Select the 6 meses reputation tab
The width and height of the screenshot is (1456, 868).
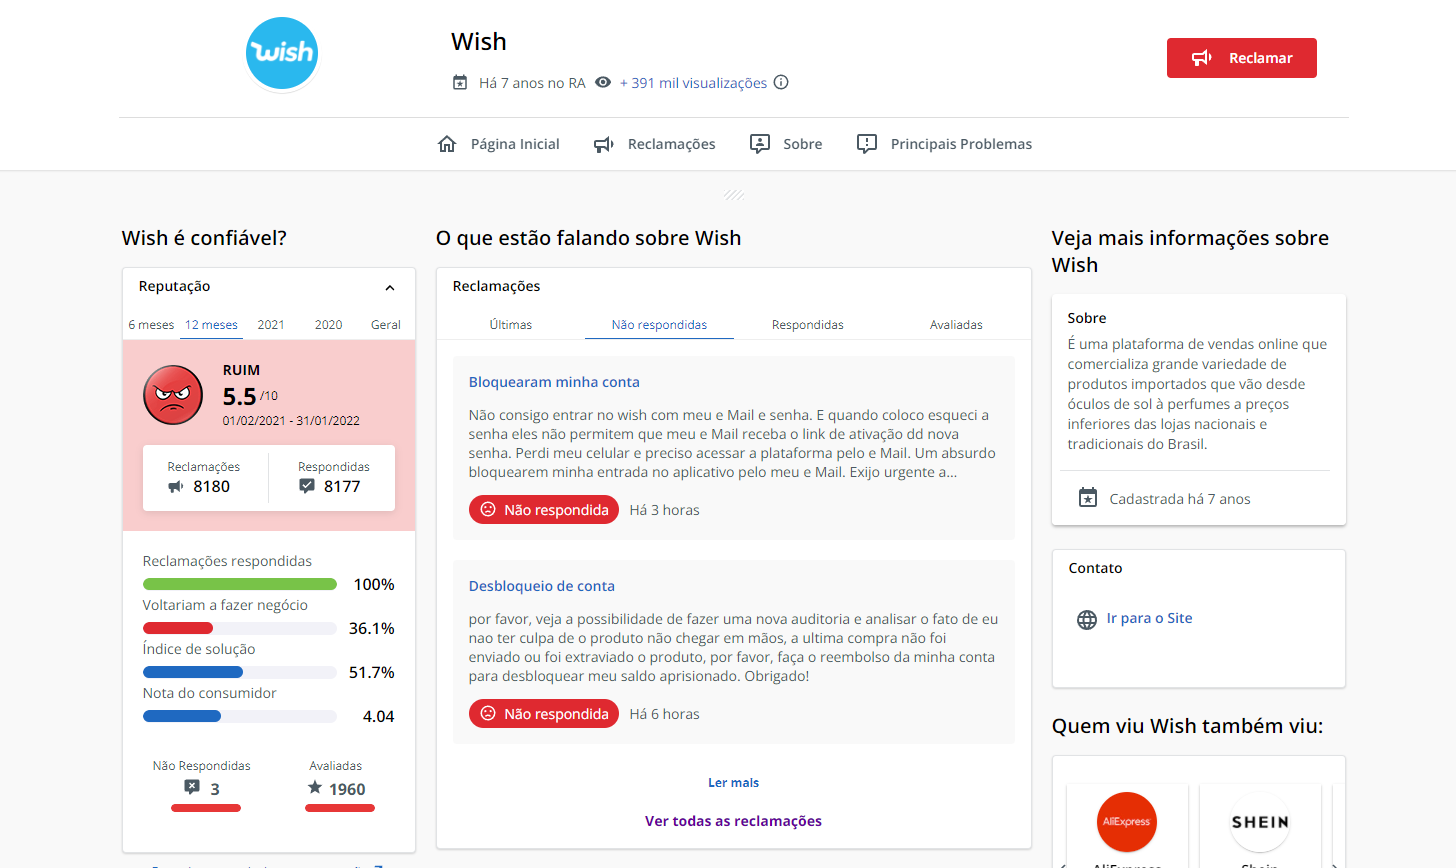point(151,325)
